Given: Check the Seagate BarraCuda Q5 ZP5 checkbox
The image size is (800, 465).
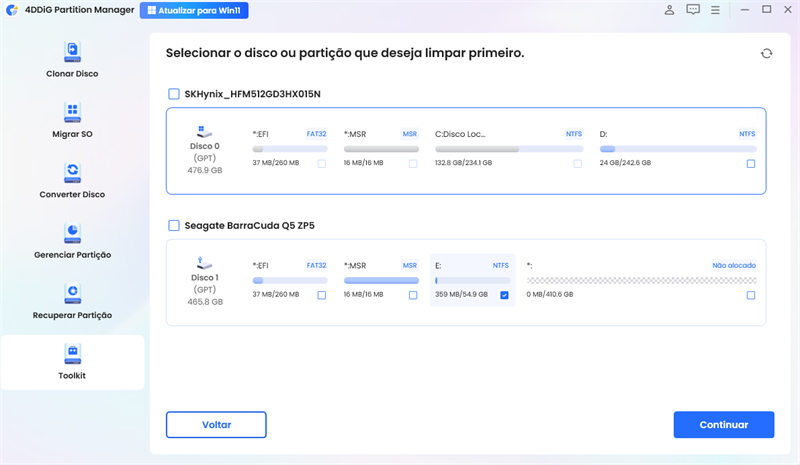Looking at the screenshot, I should [x=174, y=226].
